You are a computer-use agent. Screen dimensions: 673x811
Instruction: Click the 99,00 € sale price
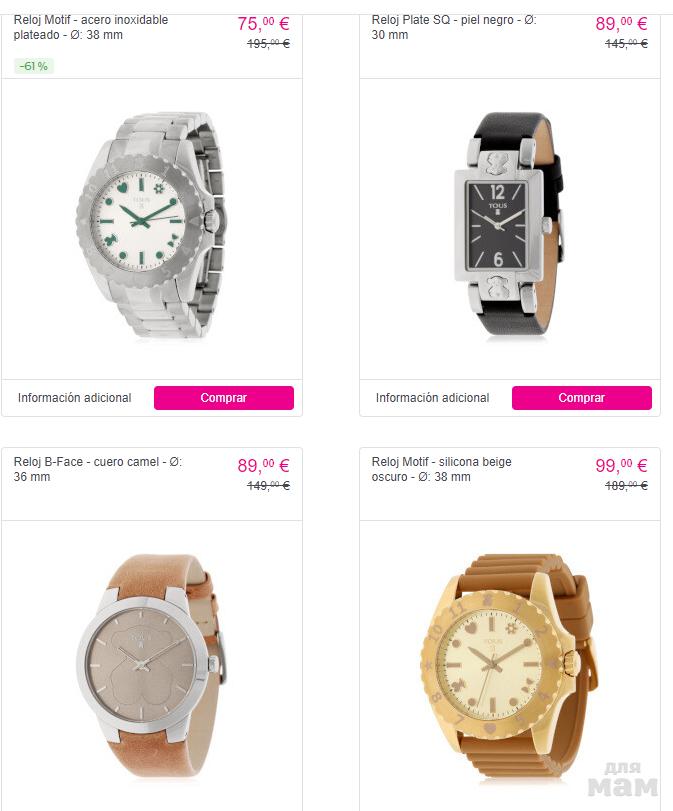pos(621,465)
